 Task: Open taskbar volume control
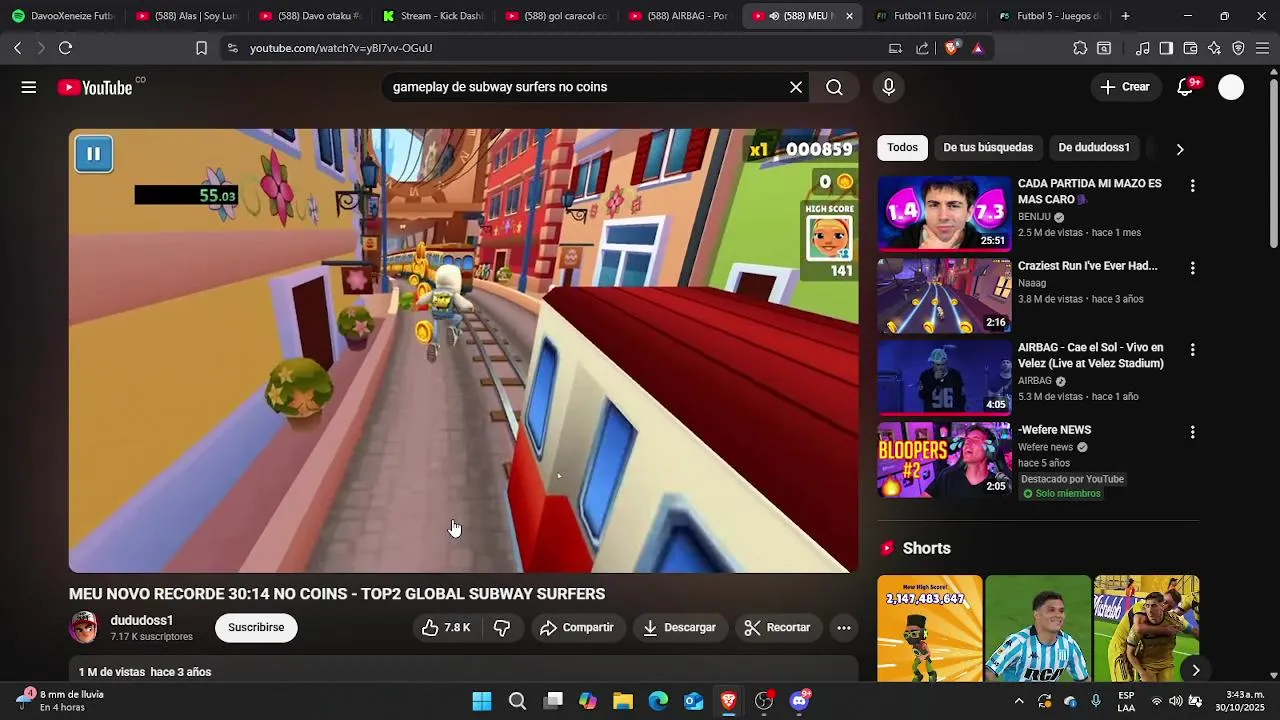[x=1175, y=701]
